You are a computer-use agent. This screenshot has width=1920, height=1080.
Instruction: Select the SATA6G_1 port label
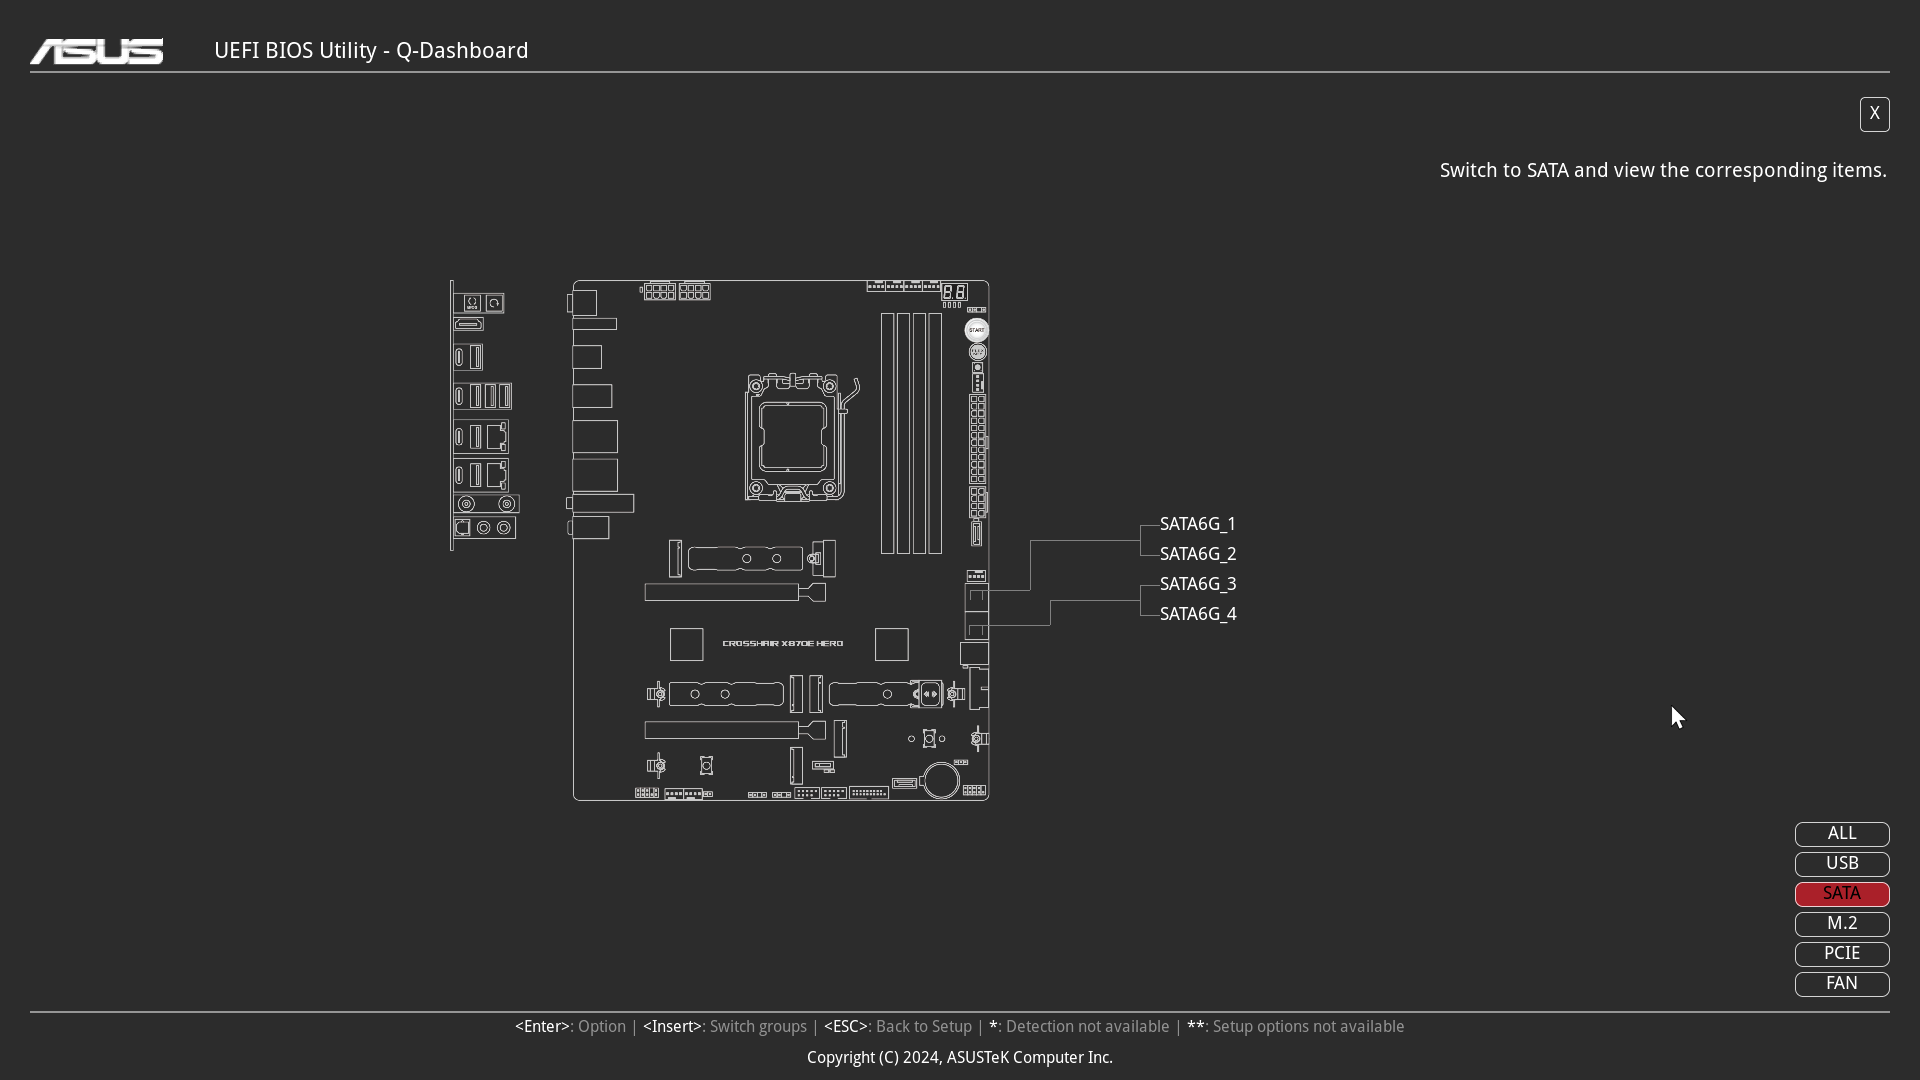coord(1198,524)
